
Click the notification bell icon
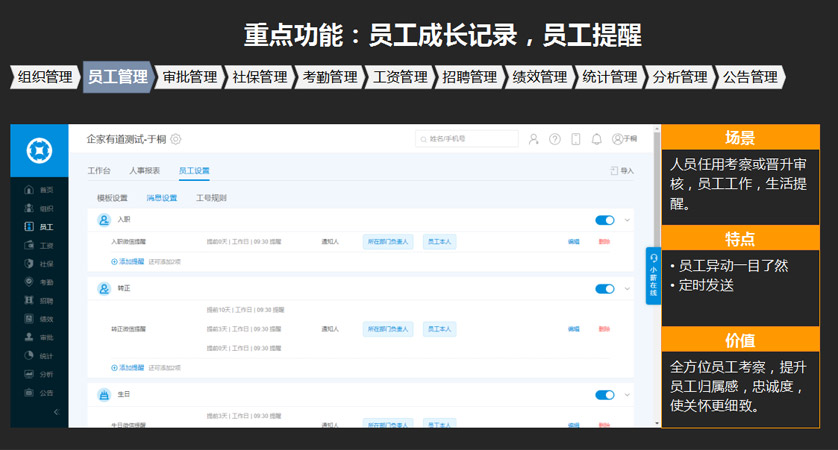[597, 139]
